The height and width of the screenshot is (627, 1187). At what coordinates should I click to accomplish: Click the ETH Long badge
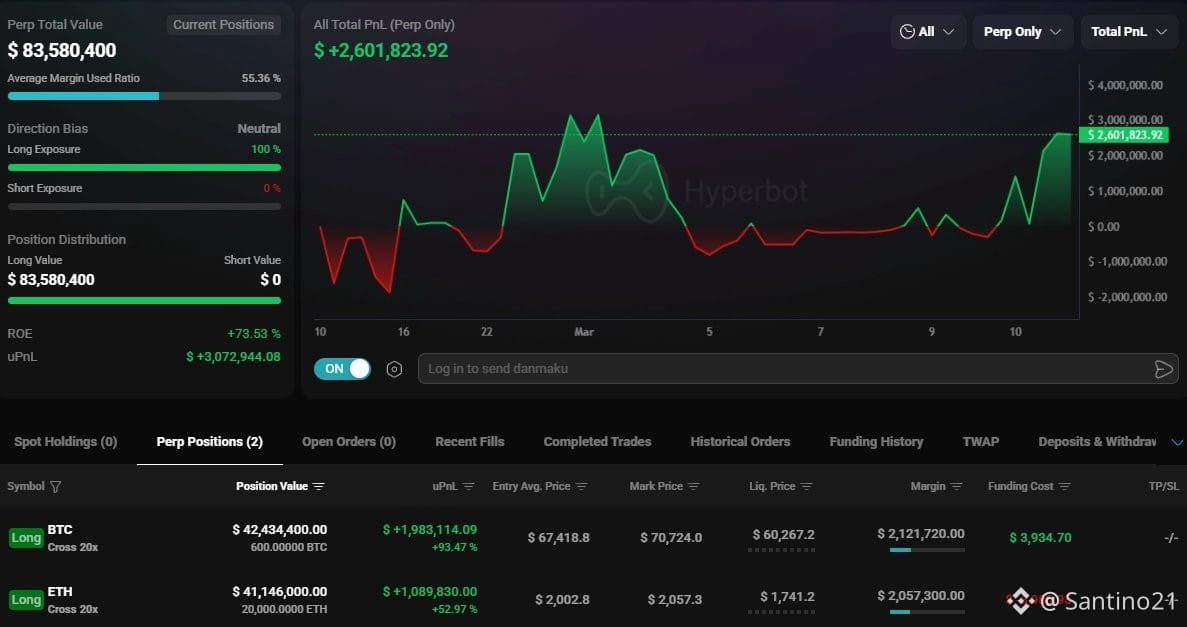(x=26, y=600)
